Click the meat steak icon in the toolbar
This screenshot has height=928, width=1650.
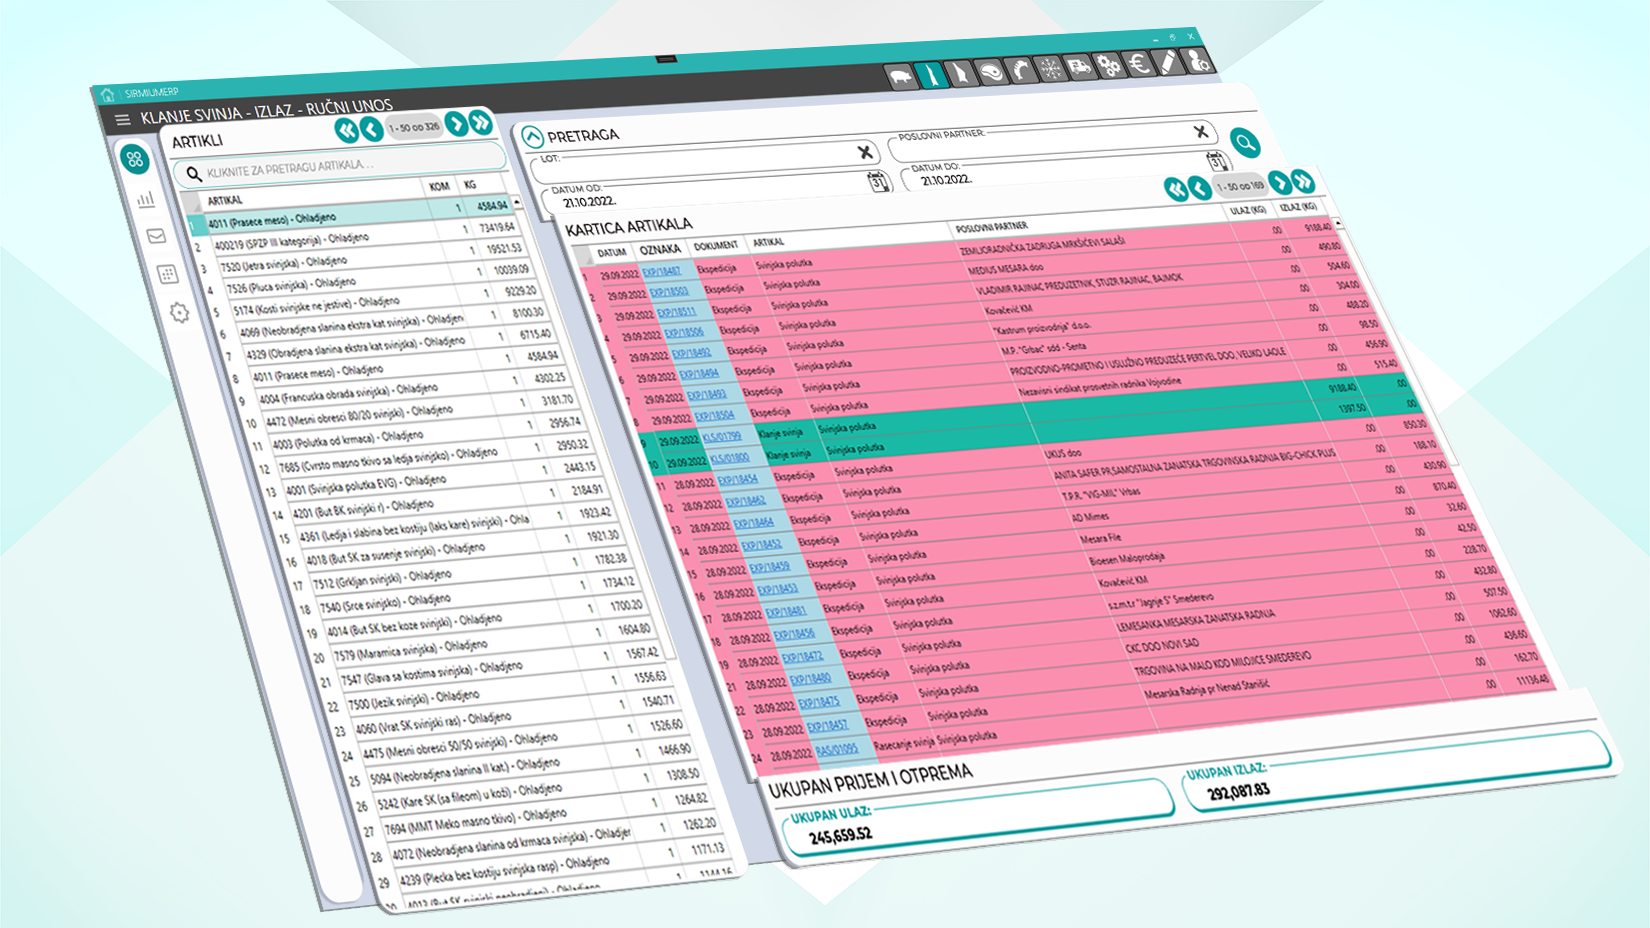point(991,73)
